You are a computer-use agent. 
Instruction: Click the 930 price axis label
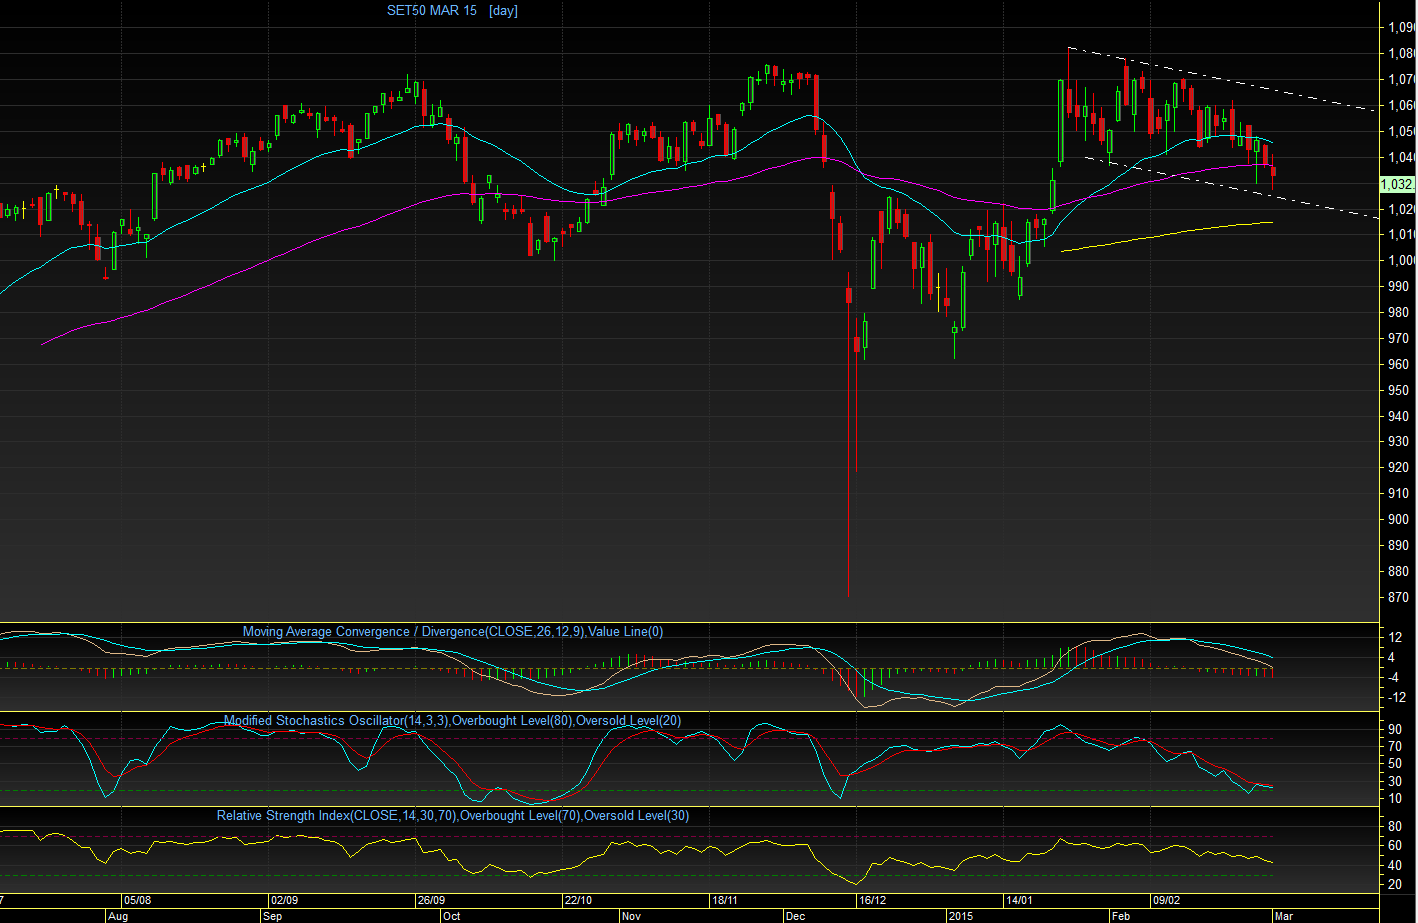coord(1398,442)
